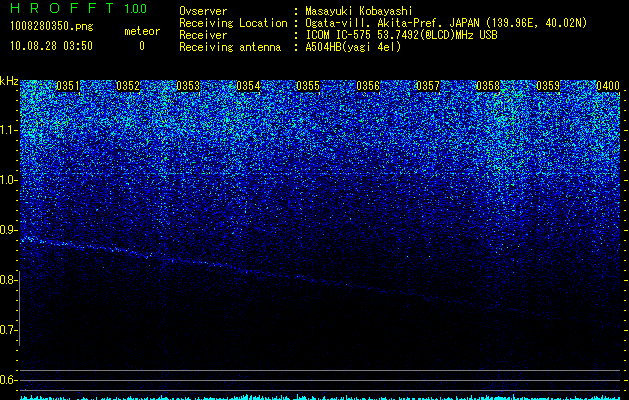629x400 pixels.
Task: Click the 1.1 frequency axis label
Action: click(9, 130)
